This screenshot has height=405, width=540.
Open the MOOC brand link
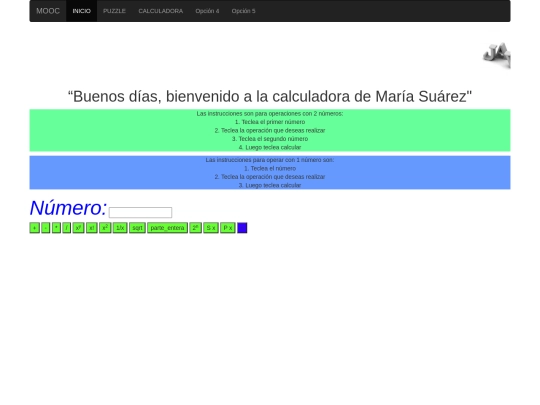point(48,11)
